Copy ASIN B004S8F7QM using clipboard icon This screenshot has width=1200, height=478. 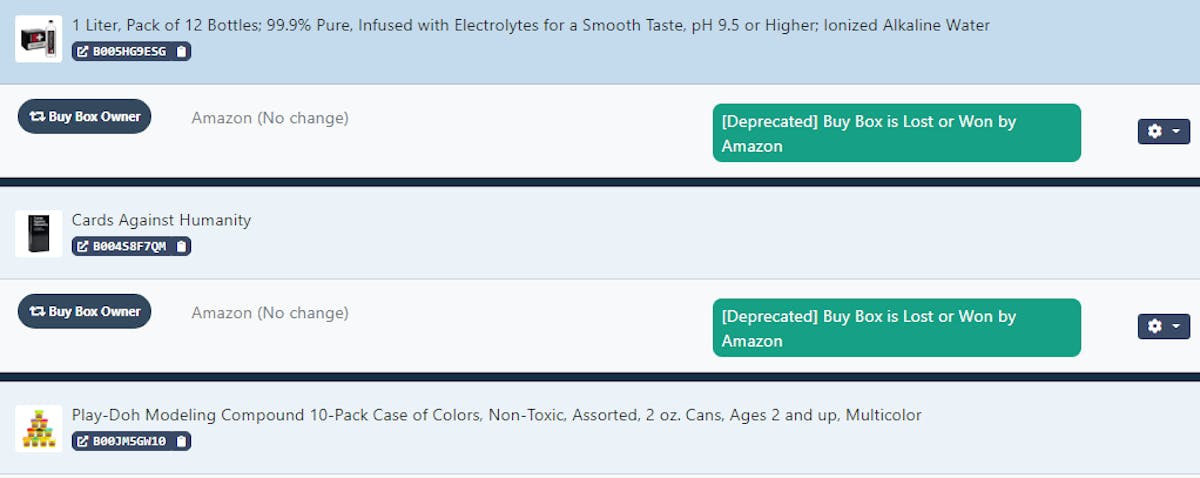(180, 246)
